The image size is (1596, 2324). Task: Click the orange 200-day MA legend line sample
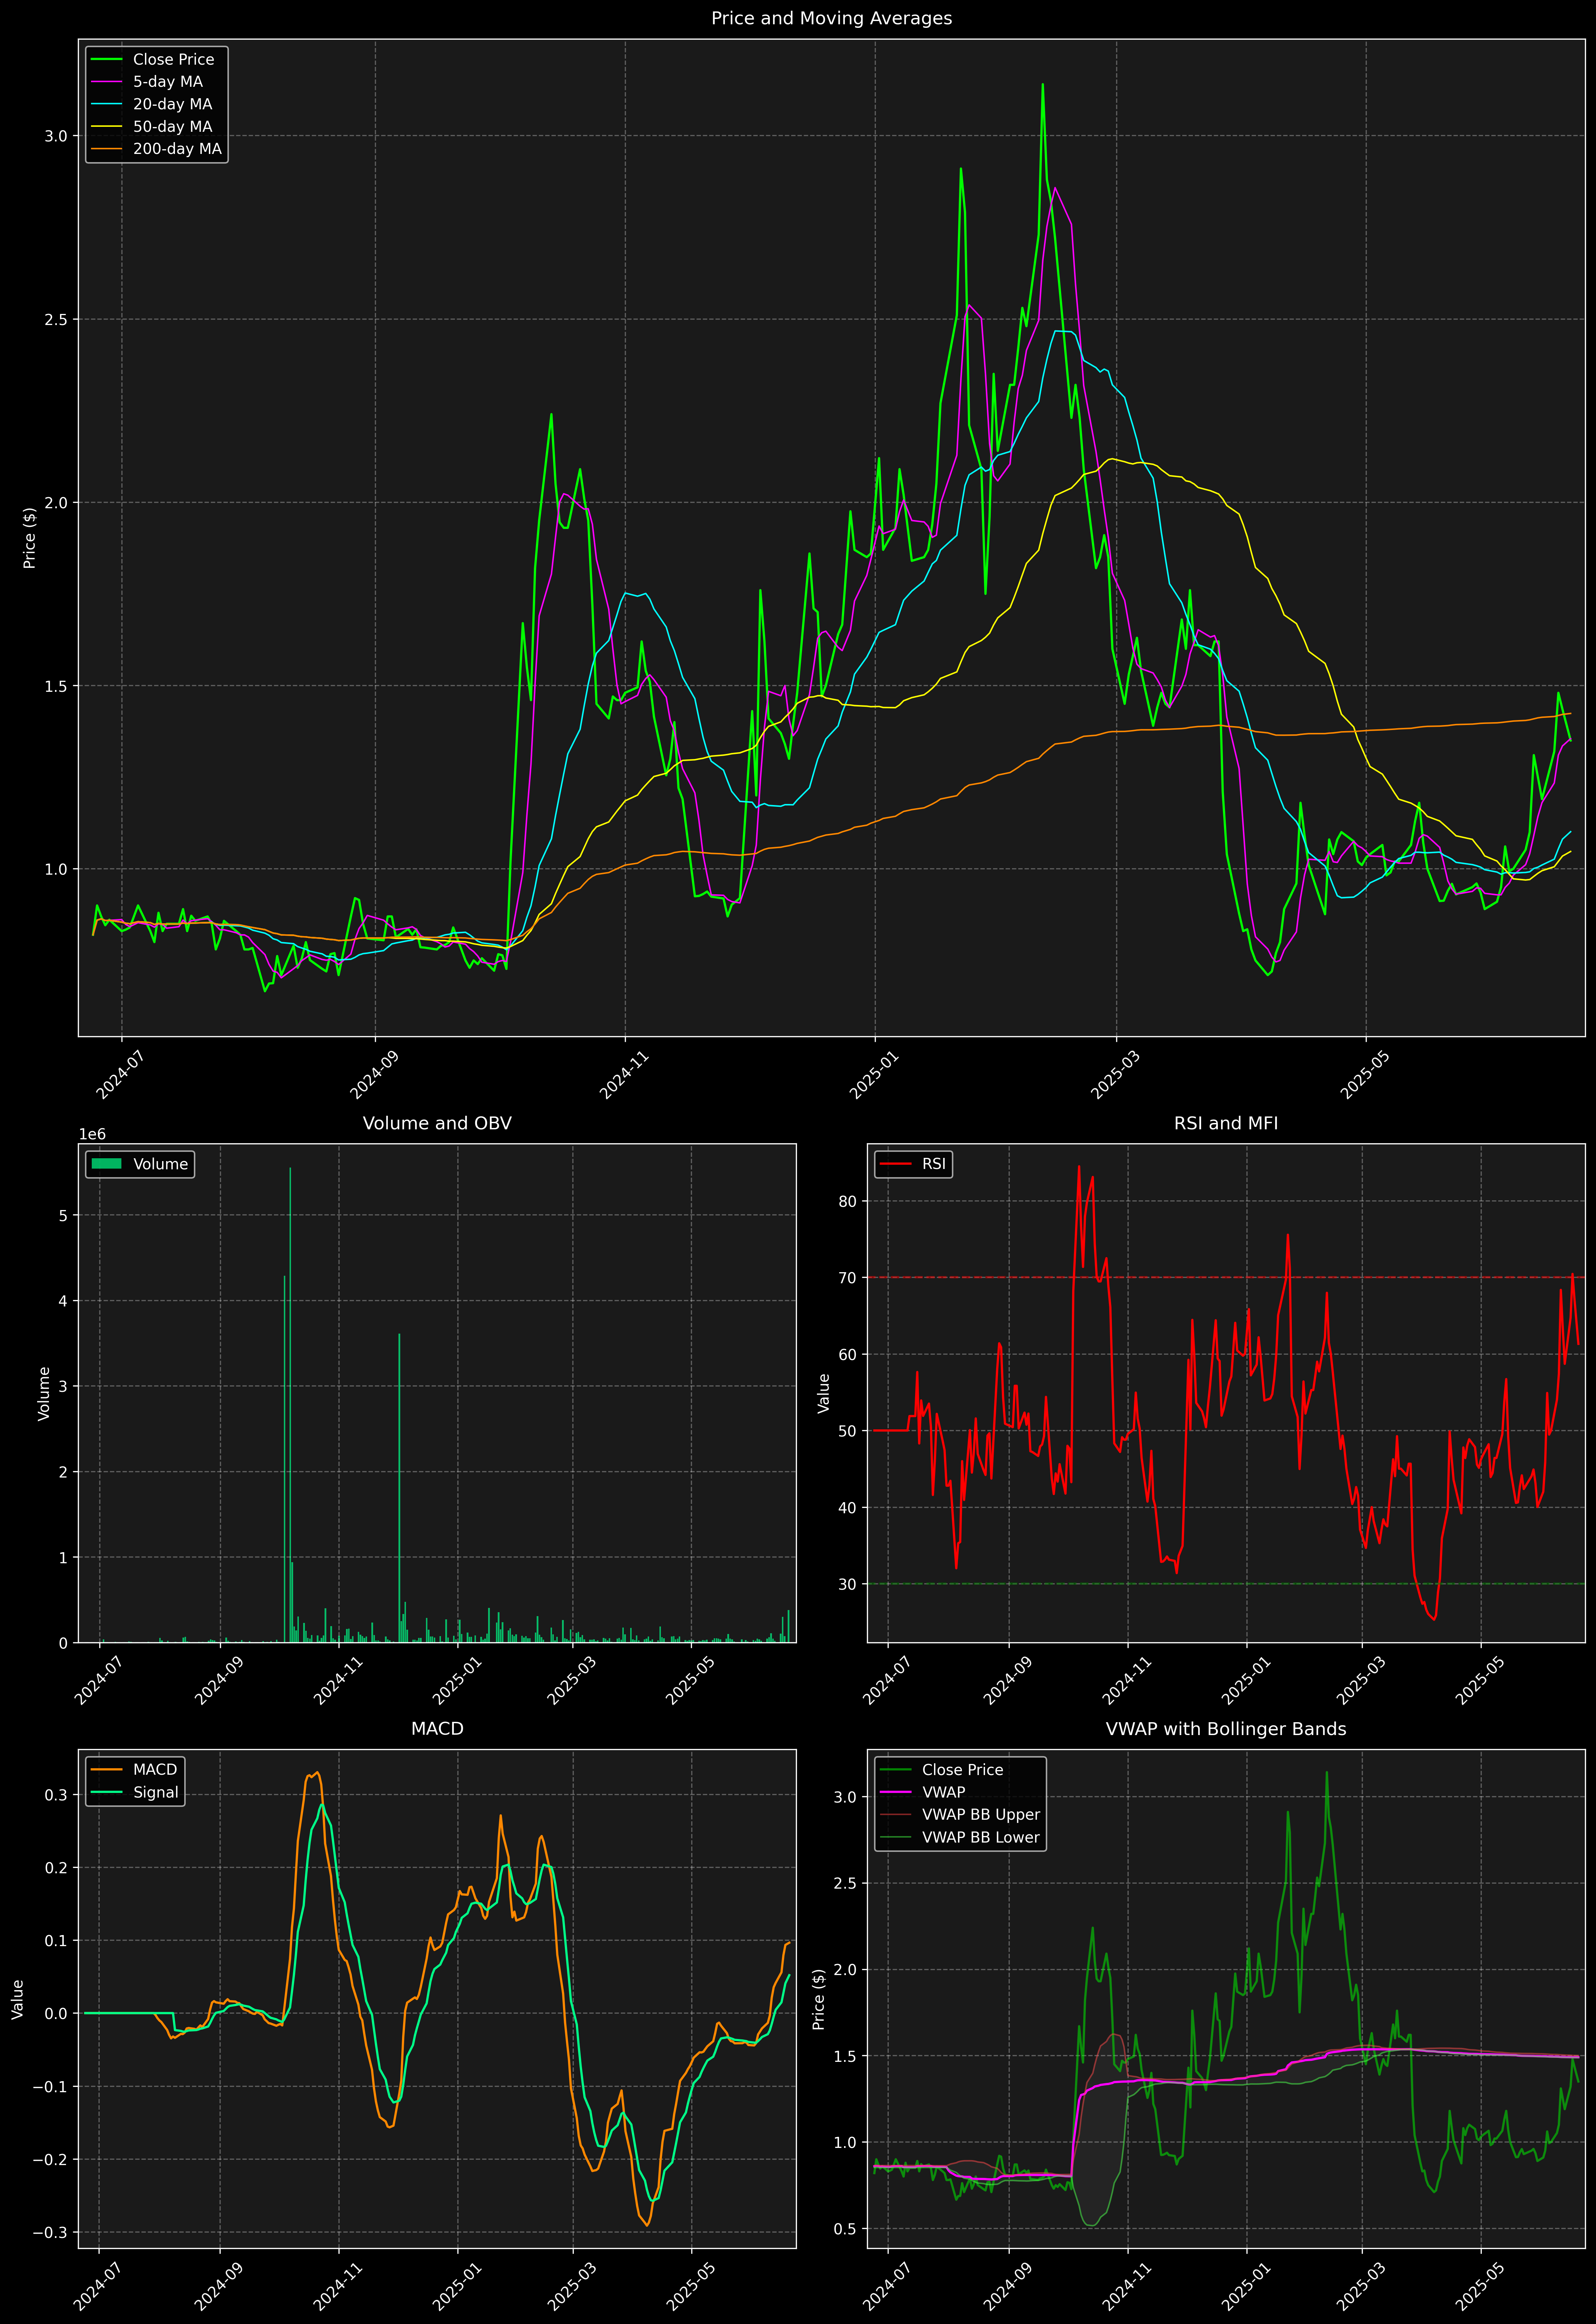107,149
